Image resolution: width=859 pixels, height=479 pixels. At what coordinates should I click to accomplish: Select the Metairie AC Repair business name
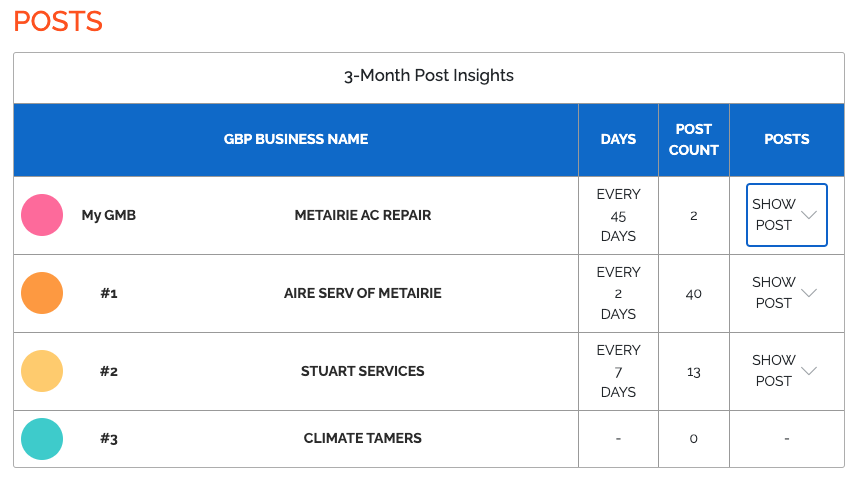pos(363,215)
